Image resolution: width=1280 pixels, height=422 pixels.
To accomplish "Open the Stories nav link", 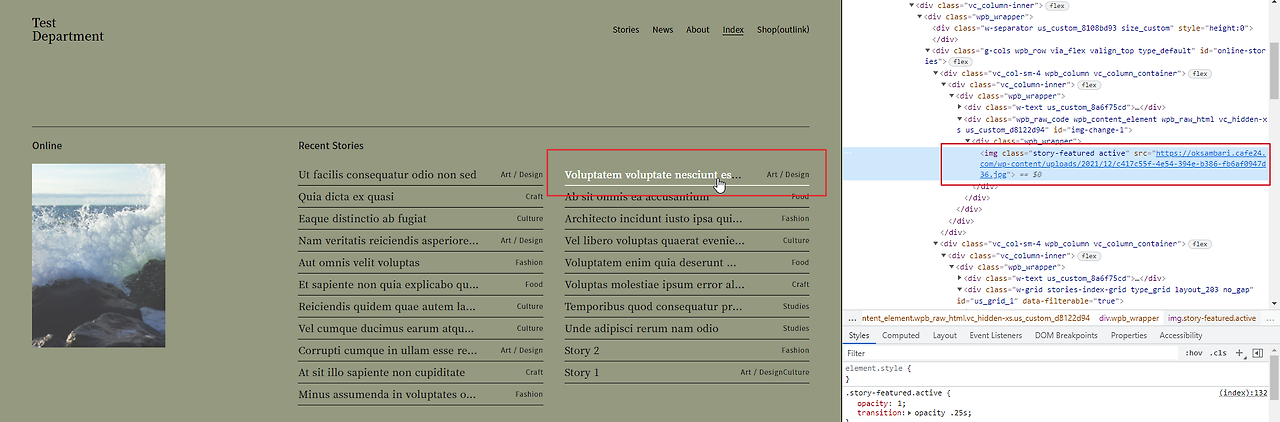I will [x=626, y=30].
